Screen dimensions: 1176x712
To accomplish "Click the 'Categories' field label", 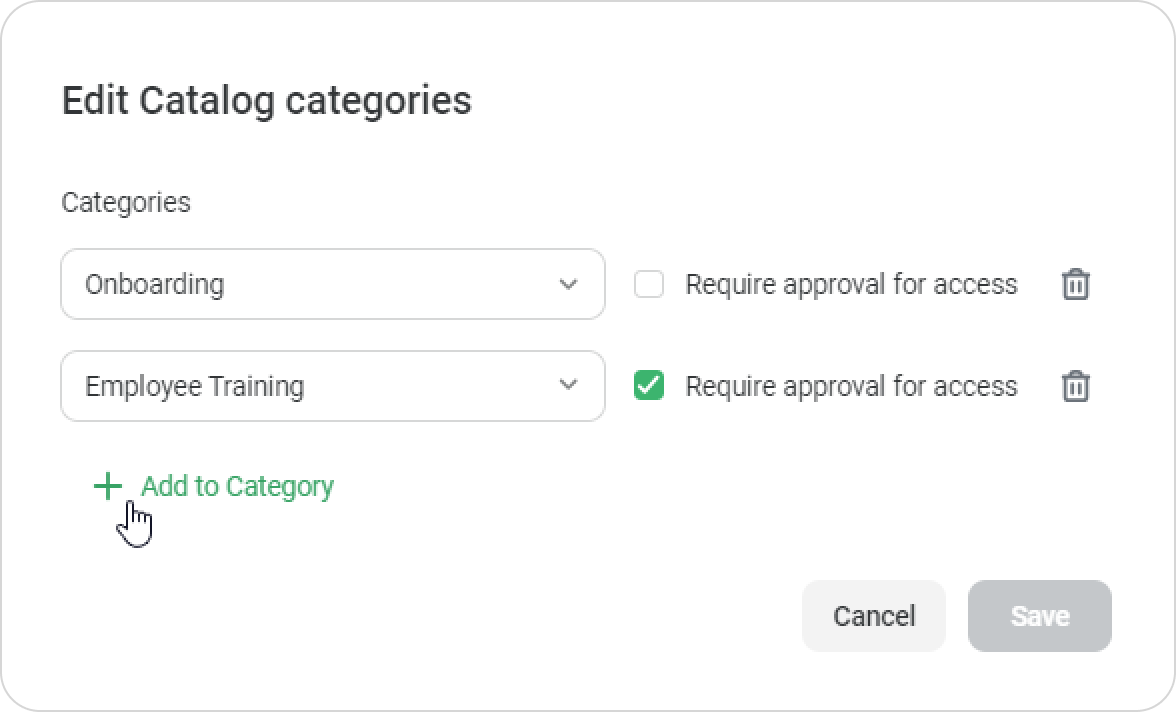I will point(126,202).
